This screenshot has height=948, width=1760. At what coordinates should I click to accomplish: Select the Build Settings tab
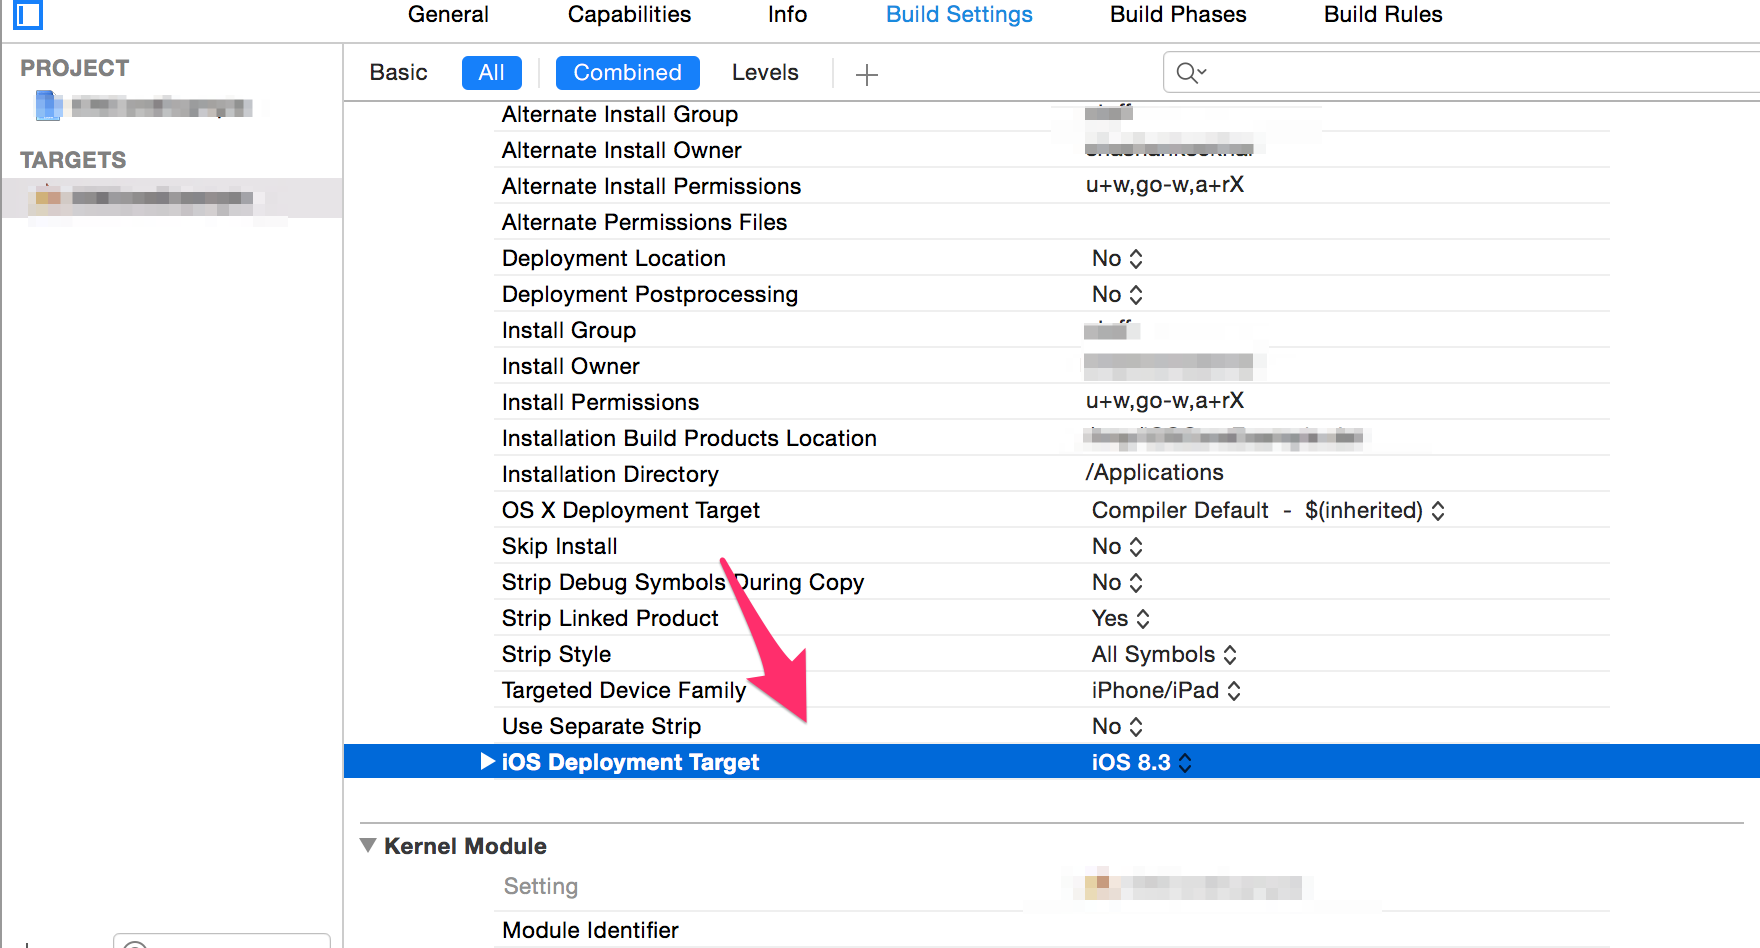959,15
